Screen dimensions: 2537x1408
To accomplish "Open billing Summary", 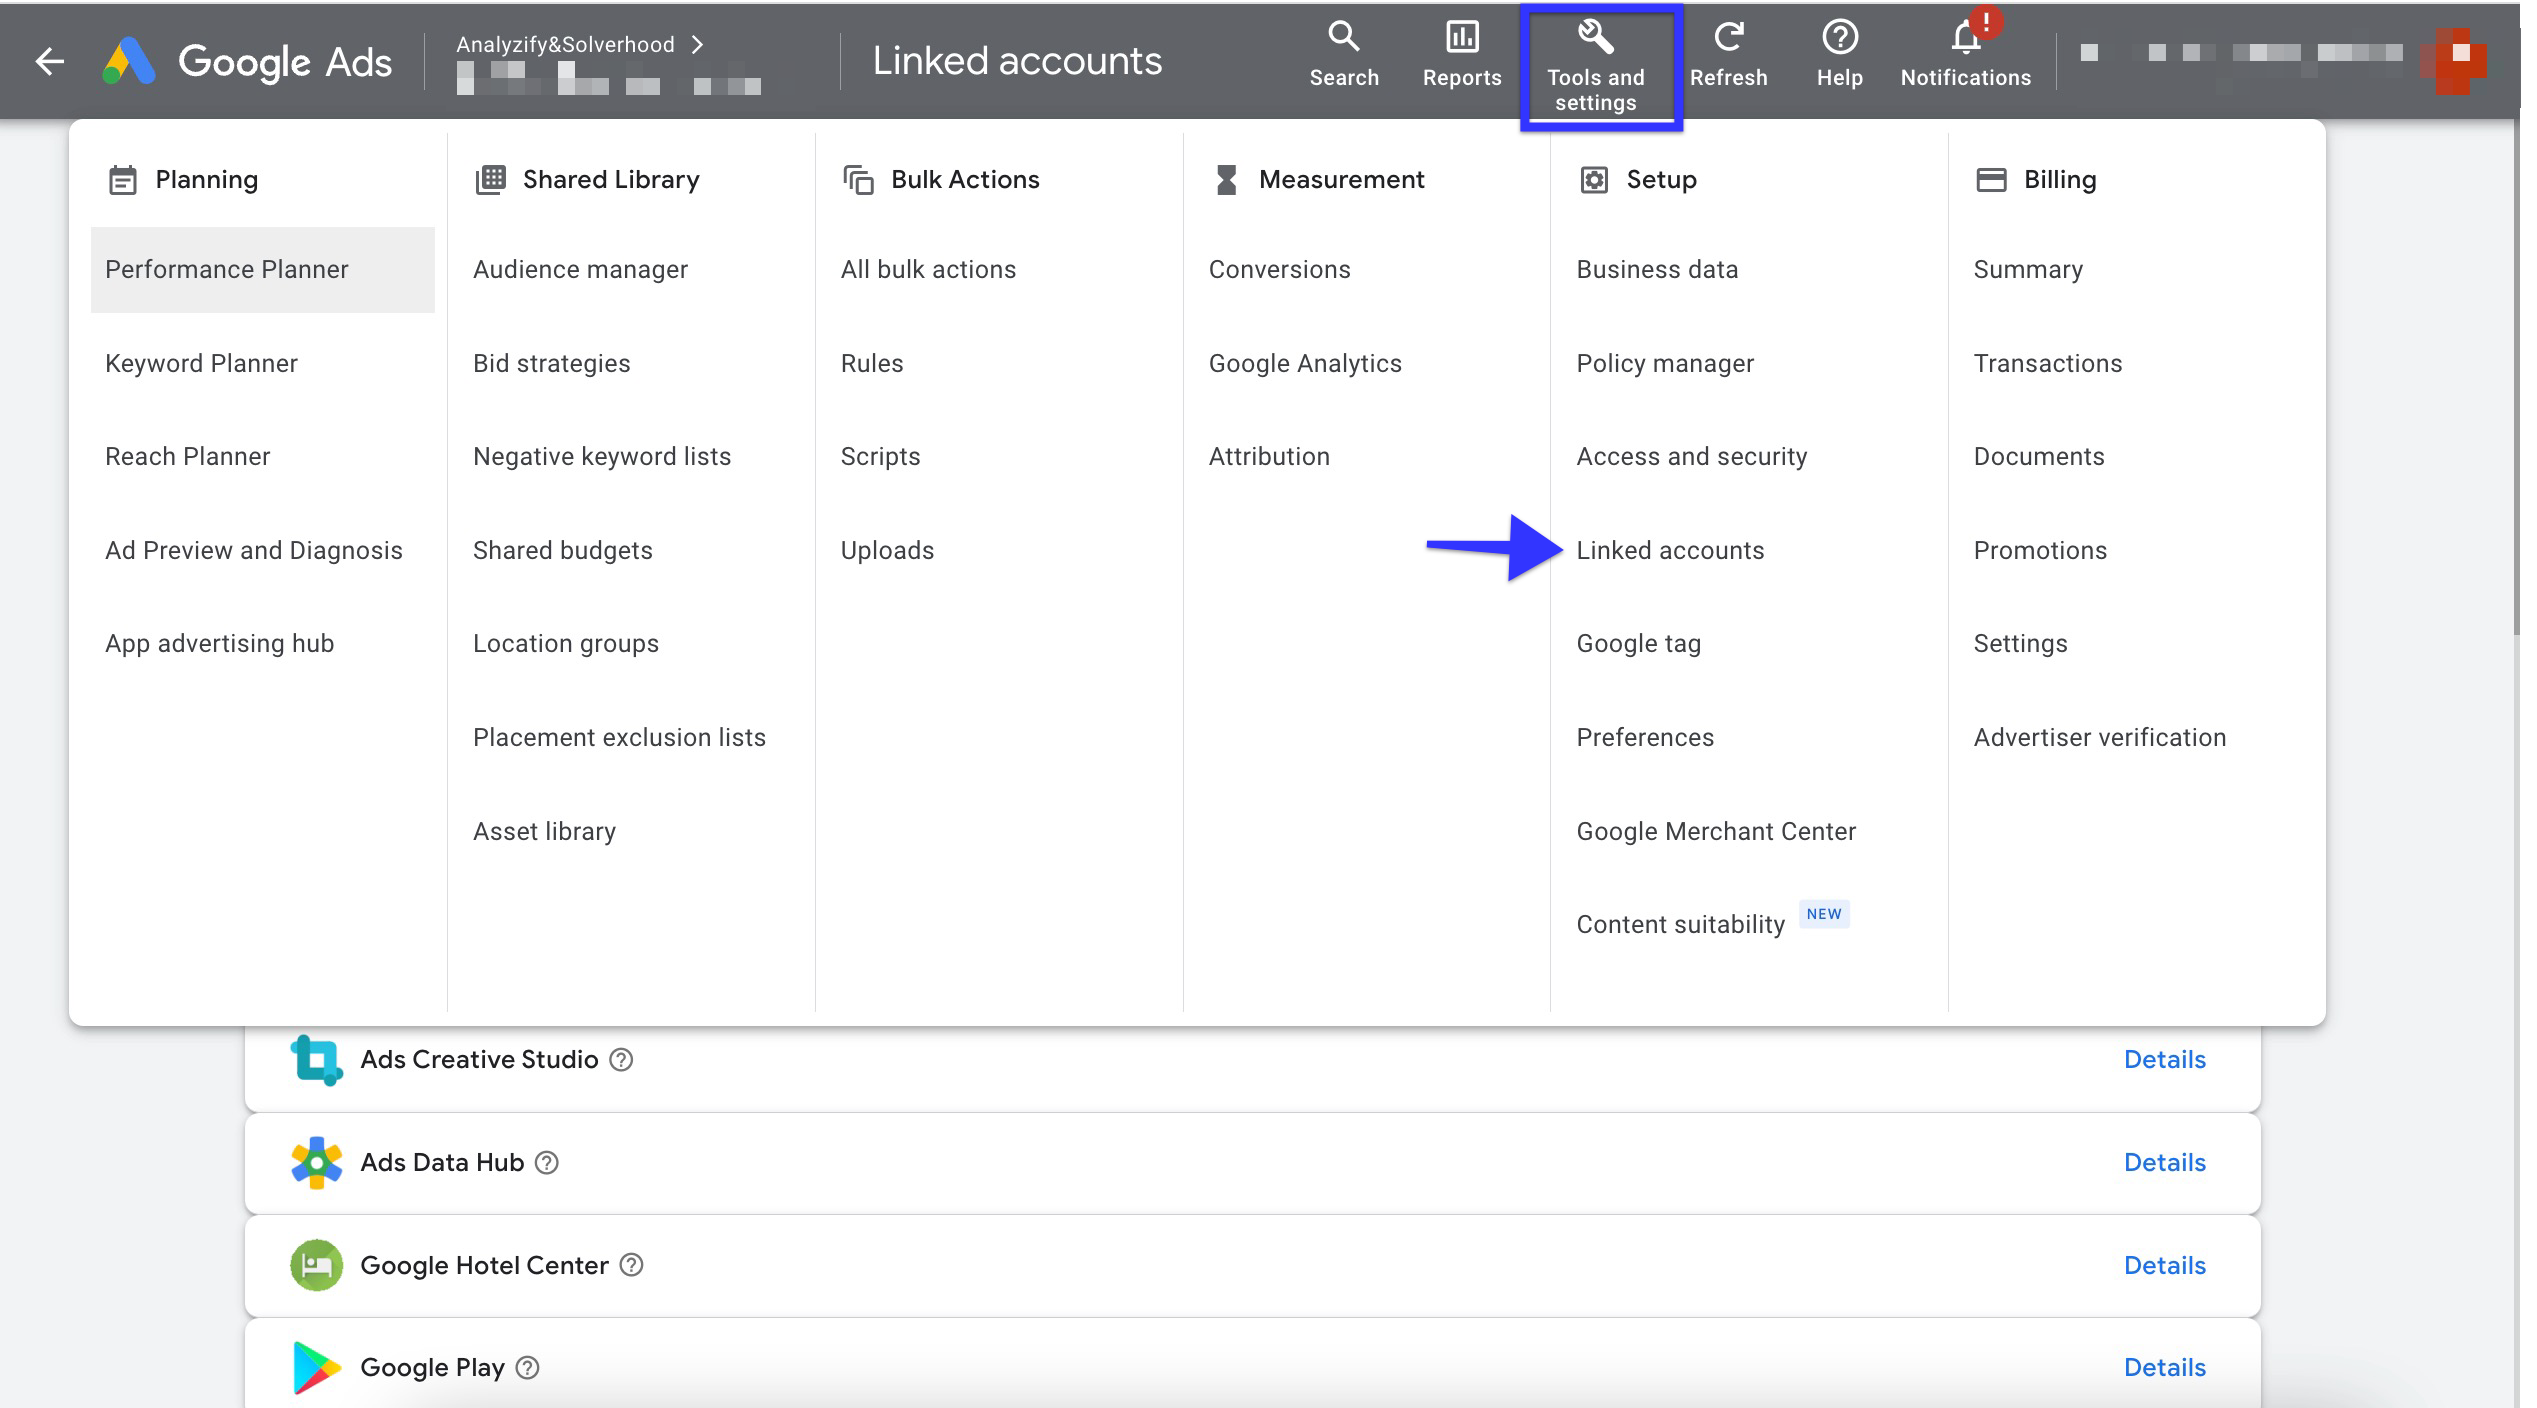I will pyautogui.click(x=2028, y=269).
